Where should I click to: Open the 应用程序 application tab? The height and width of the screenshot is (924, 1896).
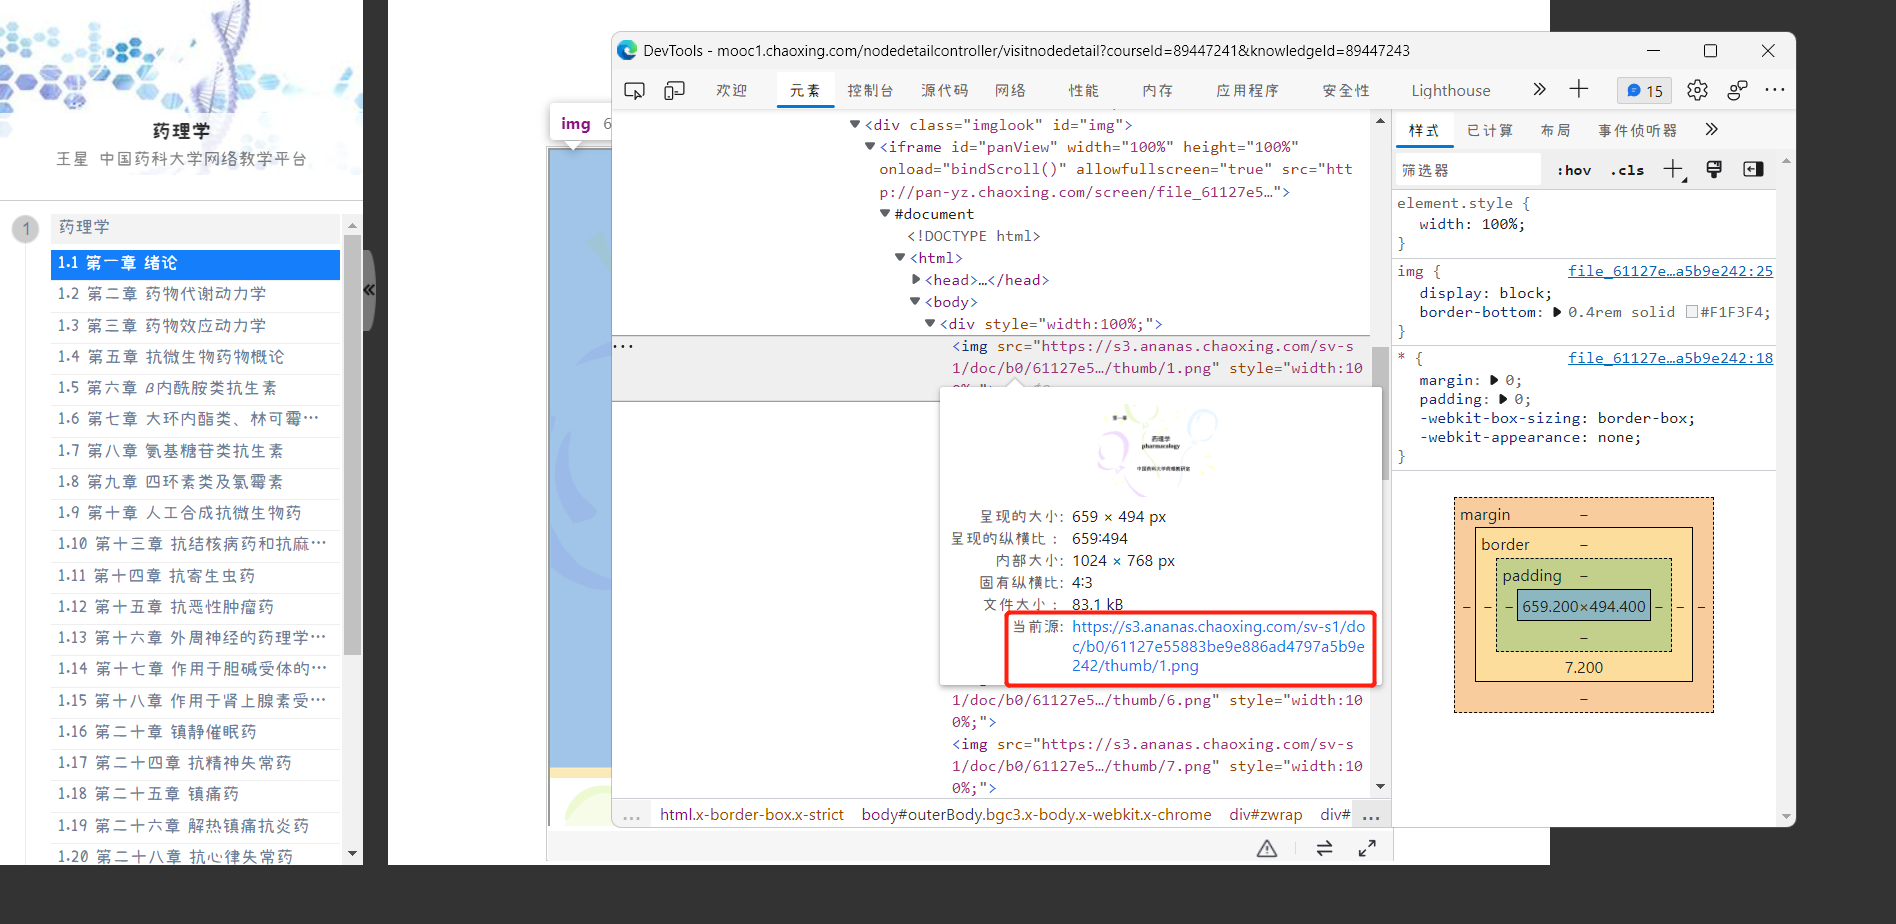coord(1247,90)
